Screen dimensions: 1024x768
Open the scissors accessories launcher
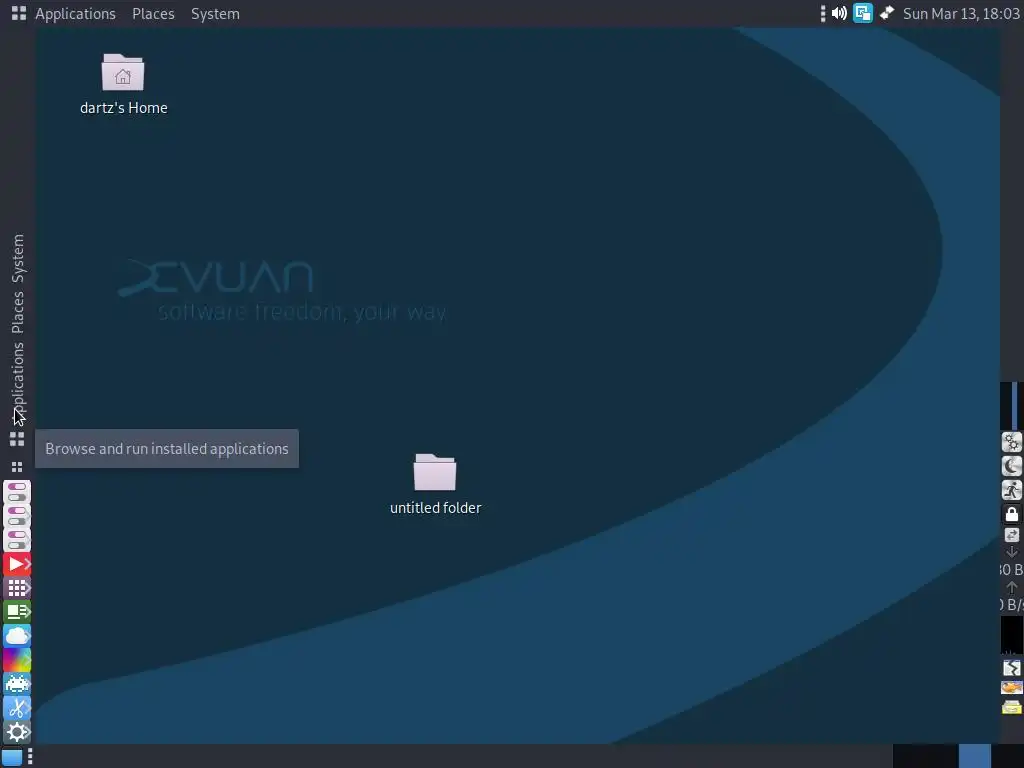pyautogui.click(x=17, y=708)
